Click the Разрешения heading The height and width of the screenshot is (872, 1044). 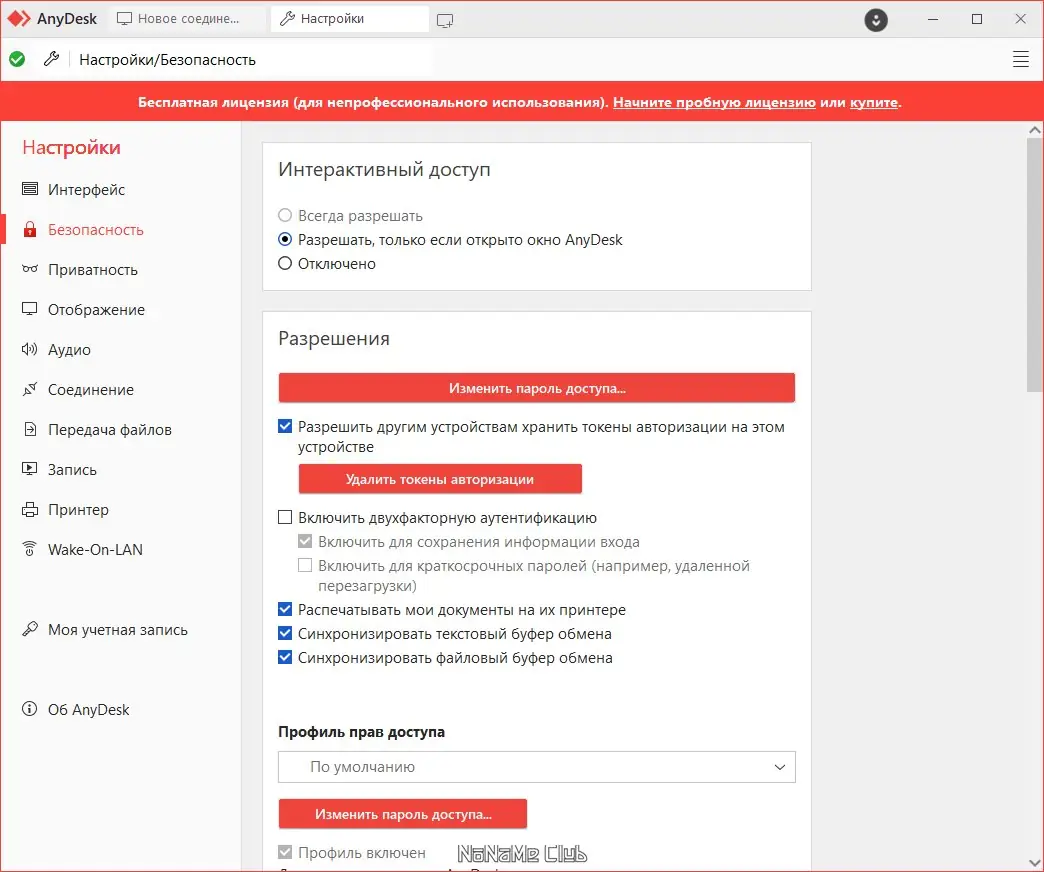334,338
